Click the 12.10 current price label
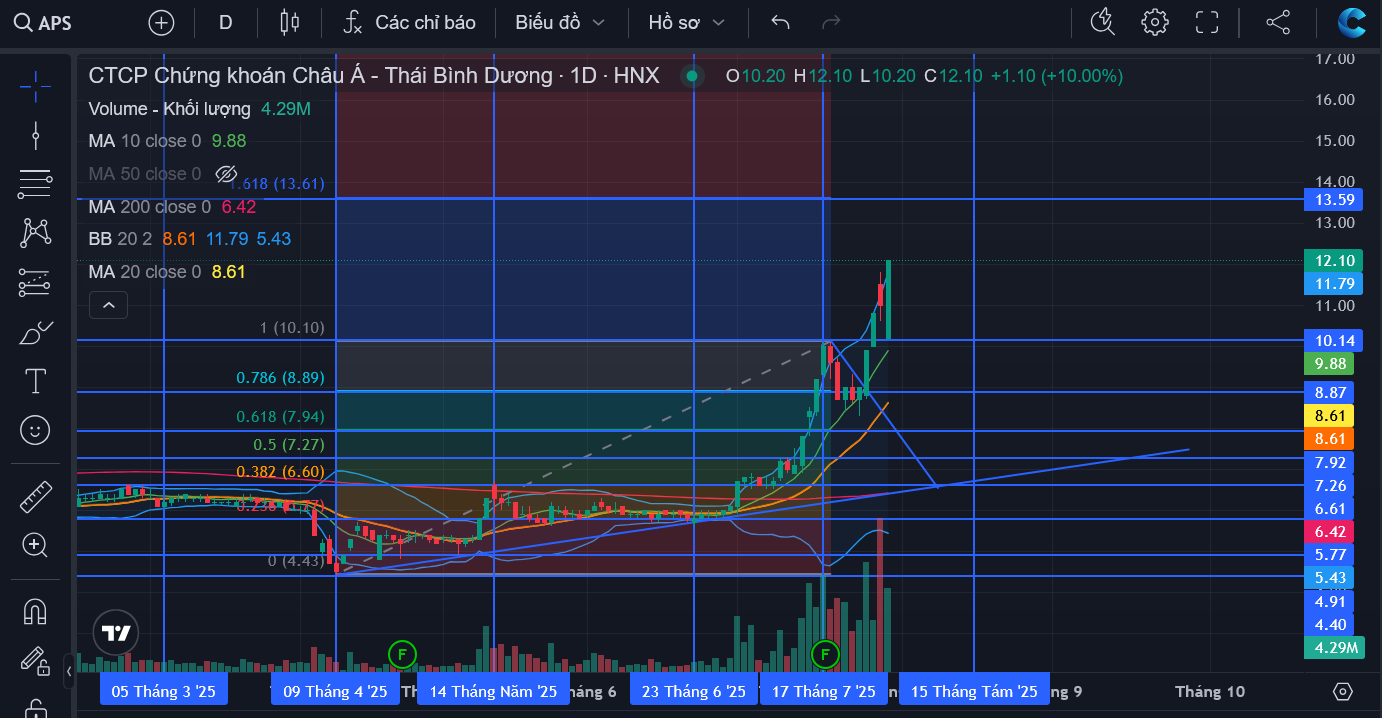 pos(1335,260)
